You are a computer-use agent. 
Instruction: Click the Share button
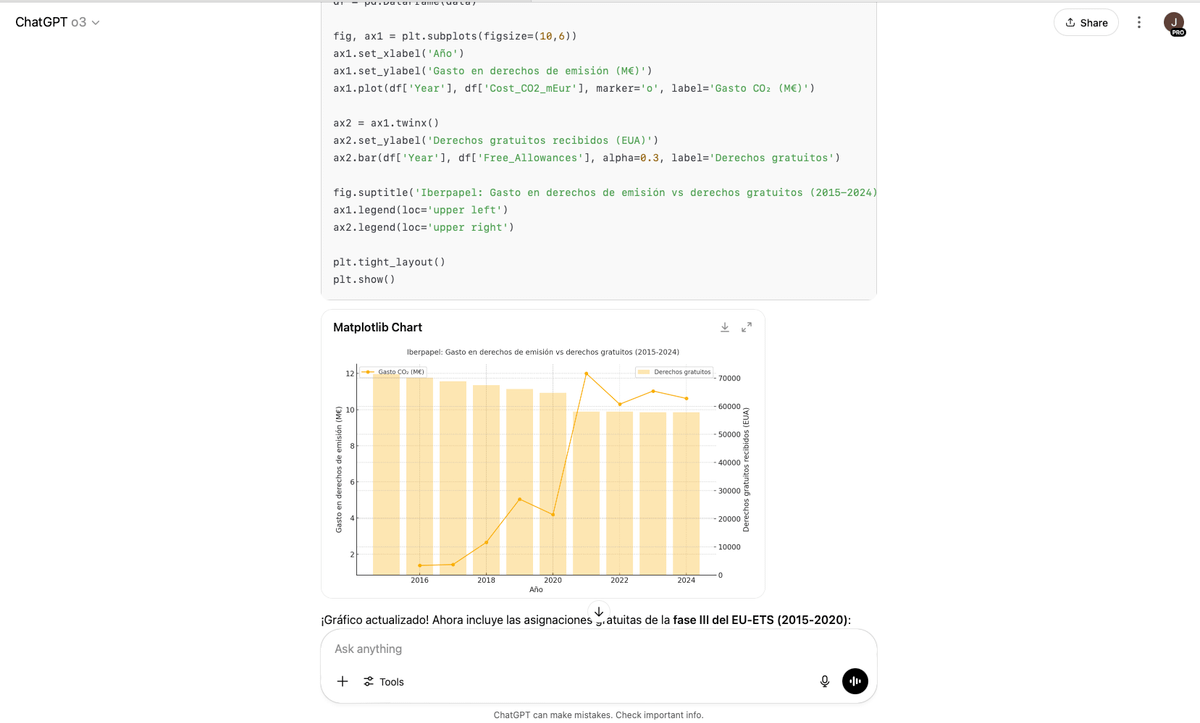click(1086, 22)
